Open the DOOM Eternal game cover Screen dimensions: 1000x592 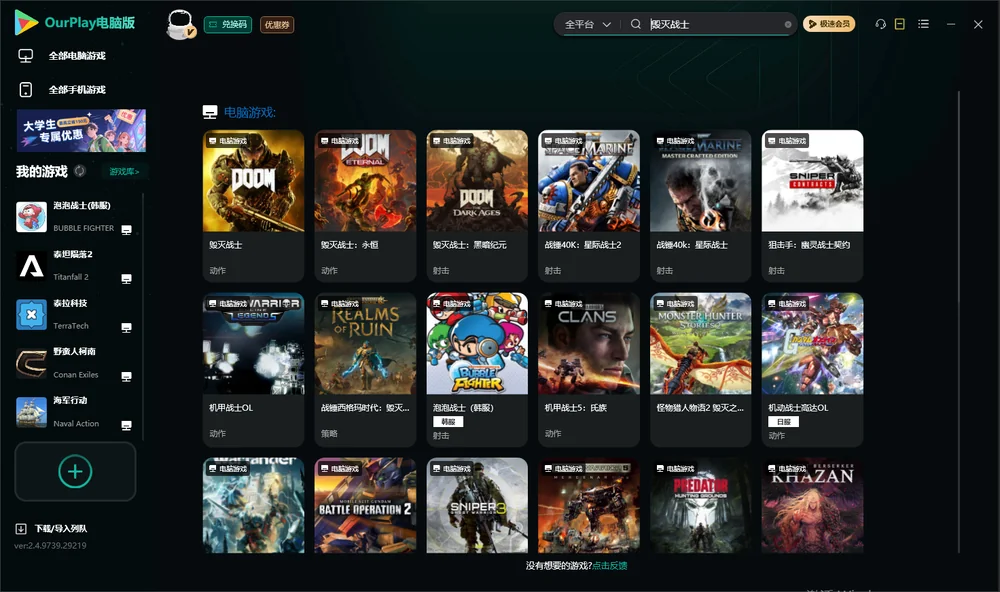point(365,181)
